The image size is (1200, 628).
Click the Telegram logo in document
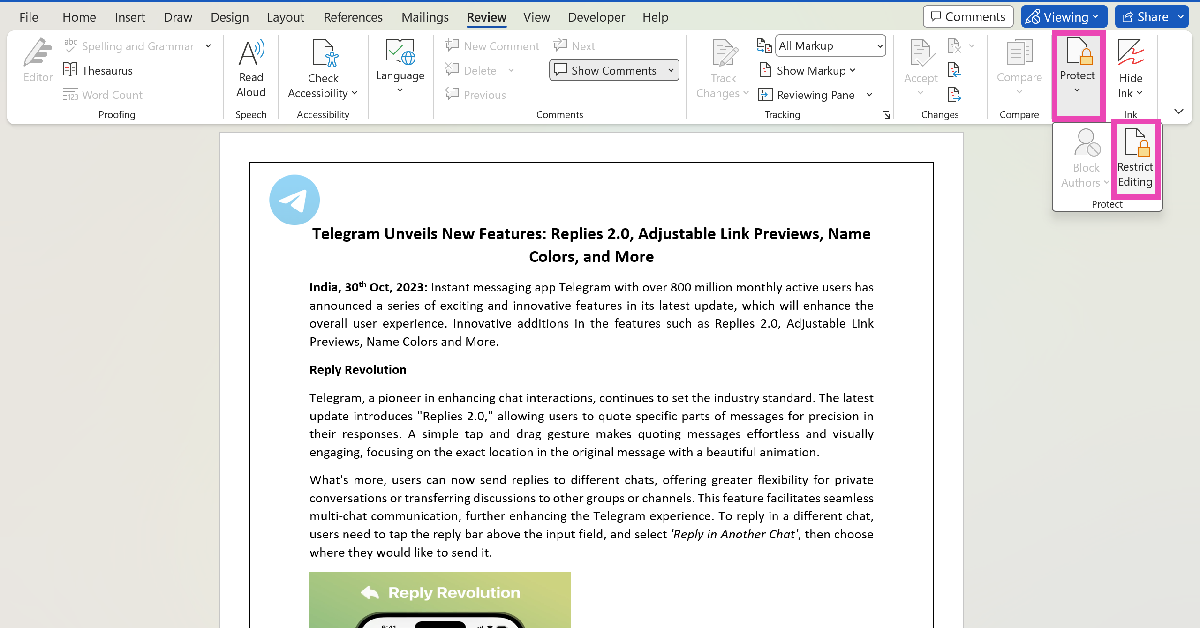coord(295,200)
